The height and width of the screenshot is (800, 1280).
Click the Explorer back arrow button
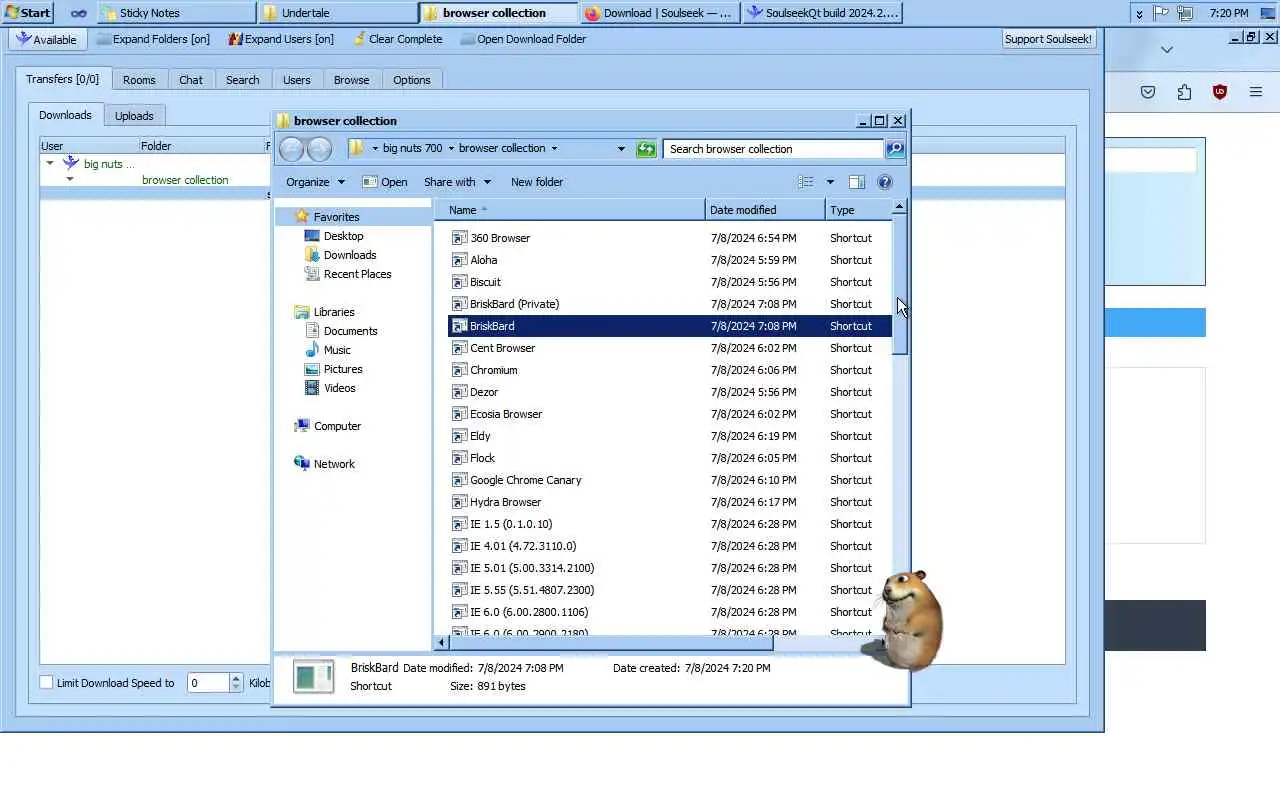pyautogui.click(x=291, y=149)
